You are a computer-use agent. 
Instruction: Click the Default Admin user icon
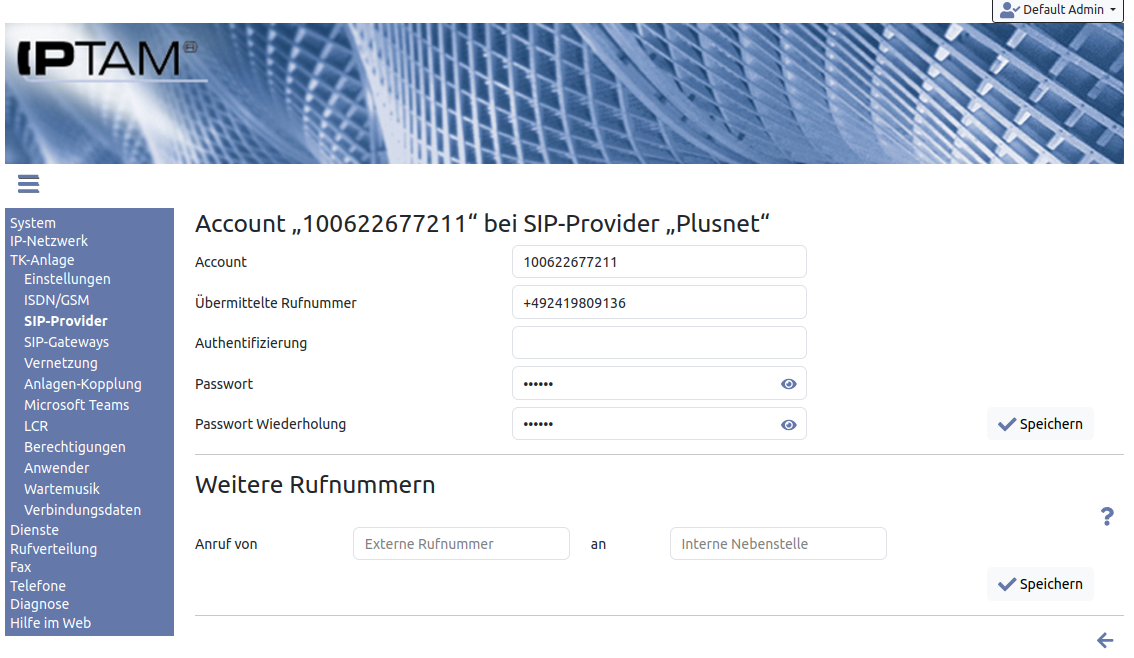(x=1009, y=10)
